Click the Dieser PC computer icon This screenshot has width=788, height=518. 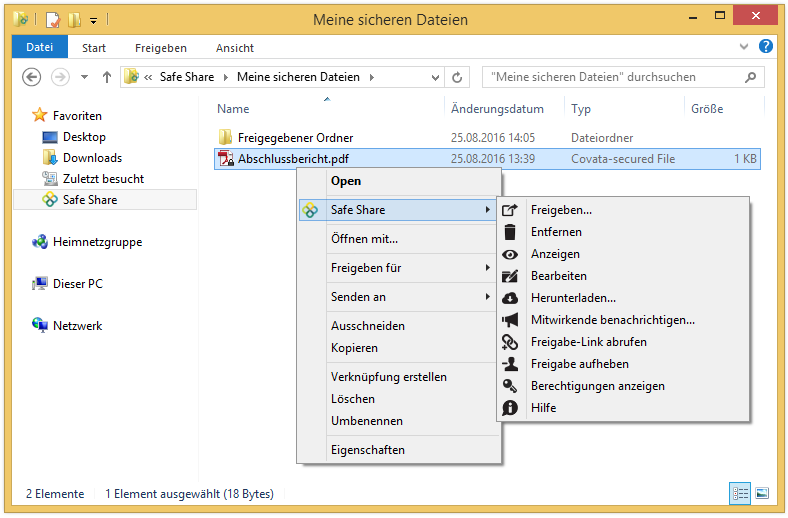pyautogui.click(x=40, y=284)
